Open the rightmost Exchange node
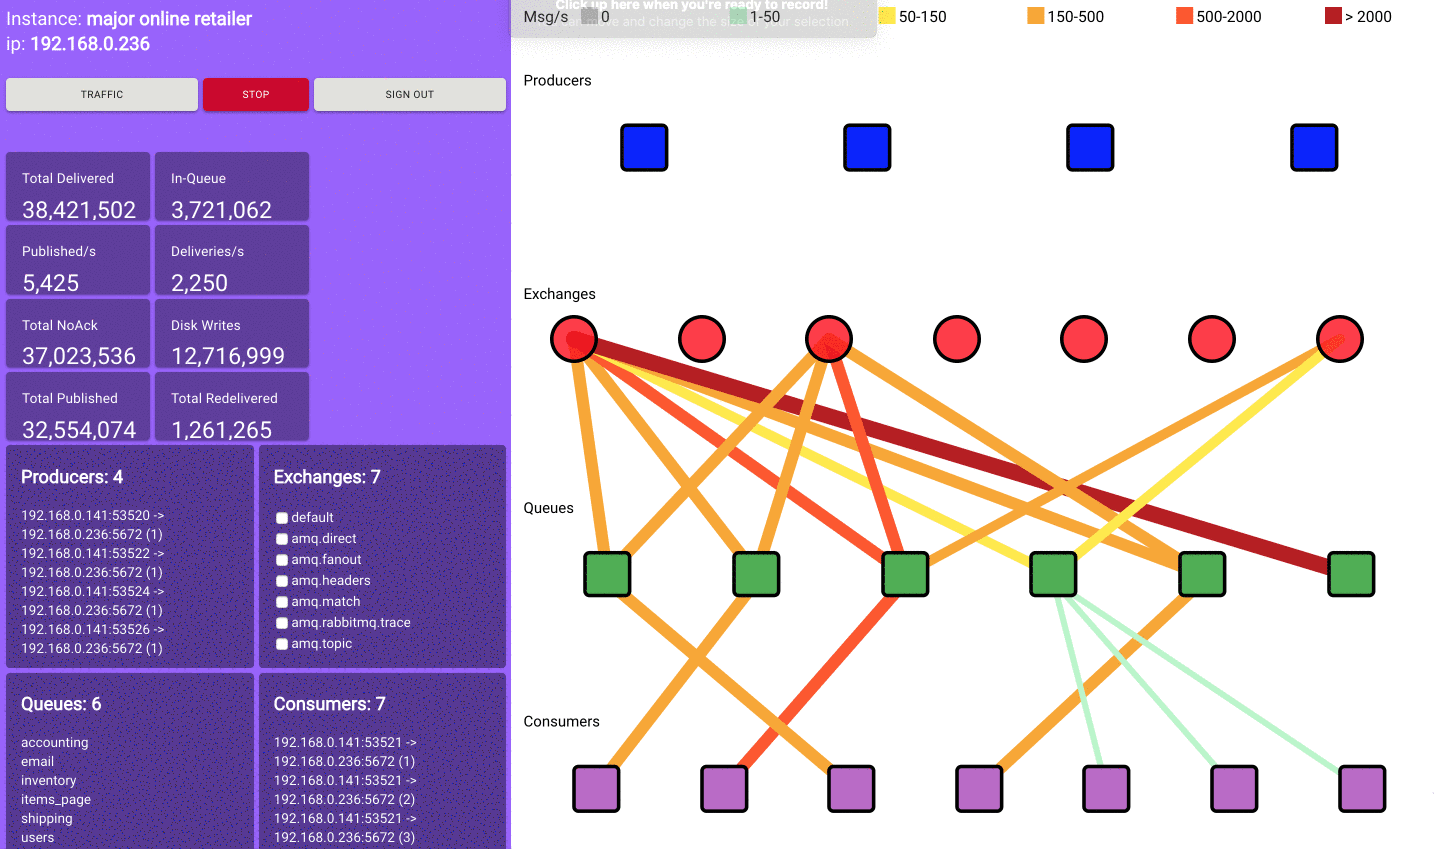This screenshot has width=1434, height=849. click(1339, 338)
